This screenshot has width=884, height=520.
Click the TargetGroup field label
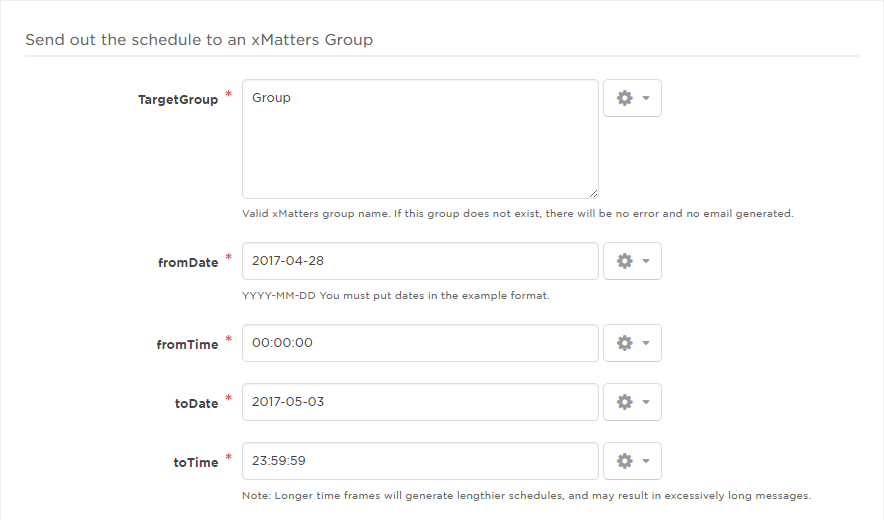[178, 100]
